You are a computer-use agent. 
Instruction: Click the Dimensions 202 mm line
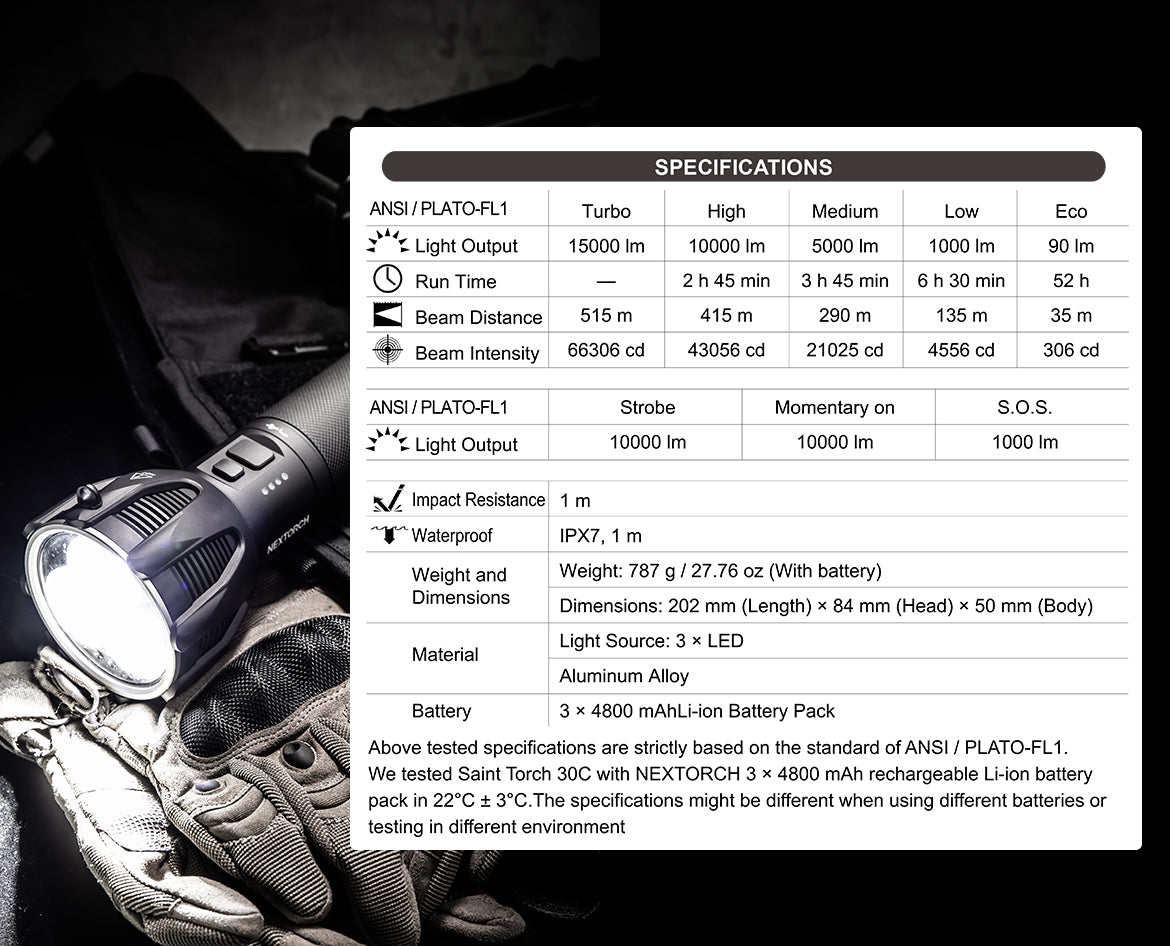click(x=826, y=605)
